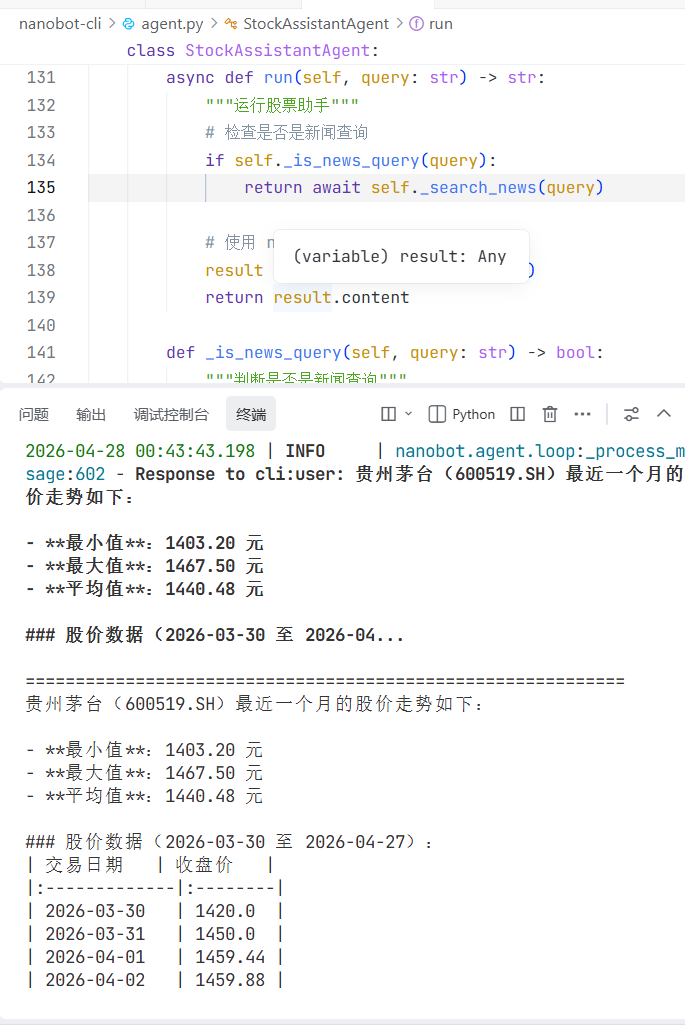Click comment 检查是否是新闻查询 on line 133

tap(286, 133)
